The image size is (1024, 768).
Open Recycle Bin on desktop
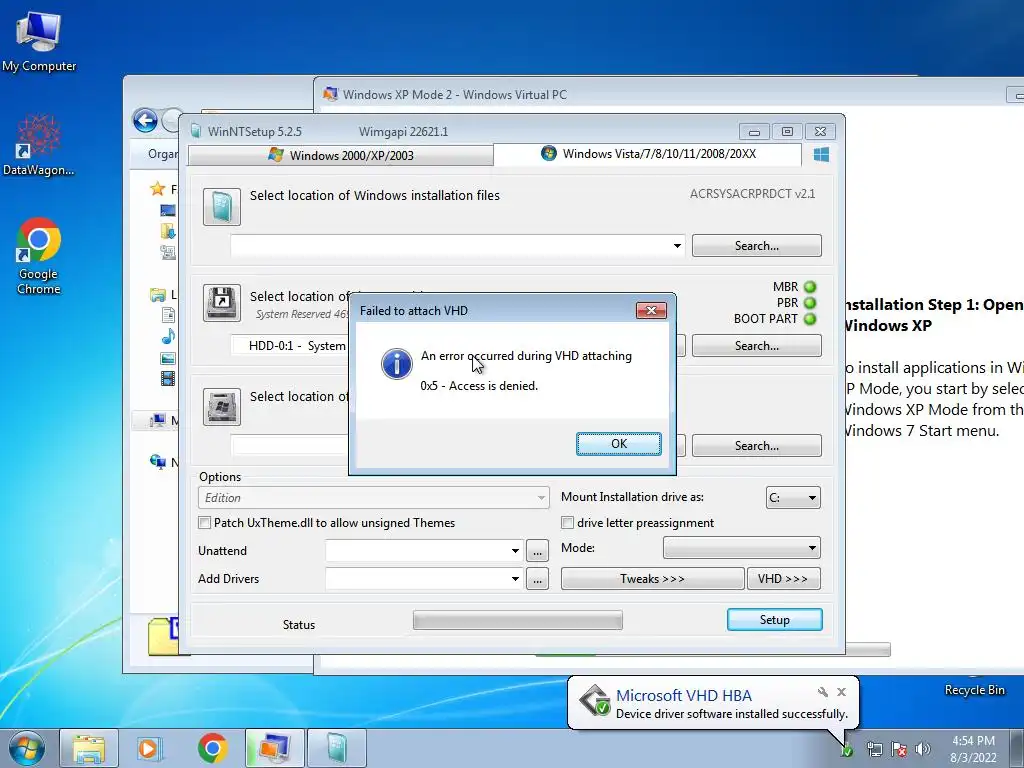(974, 690)
